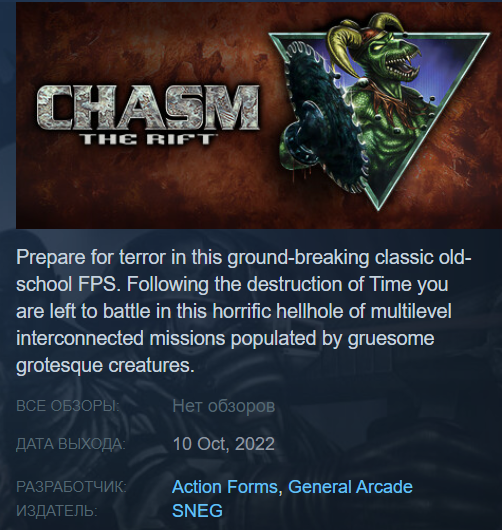The width and height of the screenshot is (502, 530).
Task: Click the 'interconnected missions' description line
Action: tap(225, 339)
